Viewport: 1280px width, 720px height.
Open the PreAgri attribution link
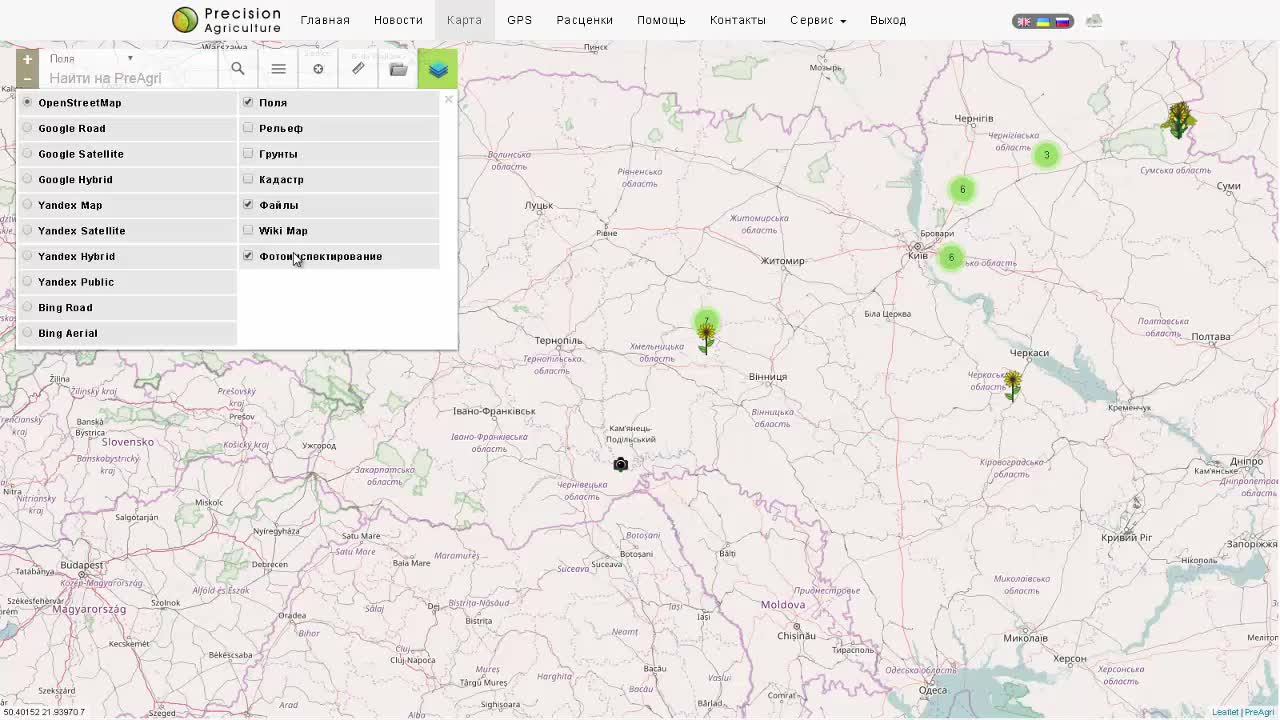(x=1259, y=712)
